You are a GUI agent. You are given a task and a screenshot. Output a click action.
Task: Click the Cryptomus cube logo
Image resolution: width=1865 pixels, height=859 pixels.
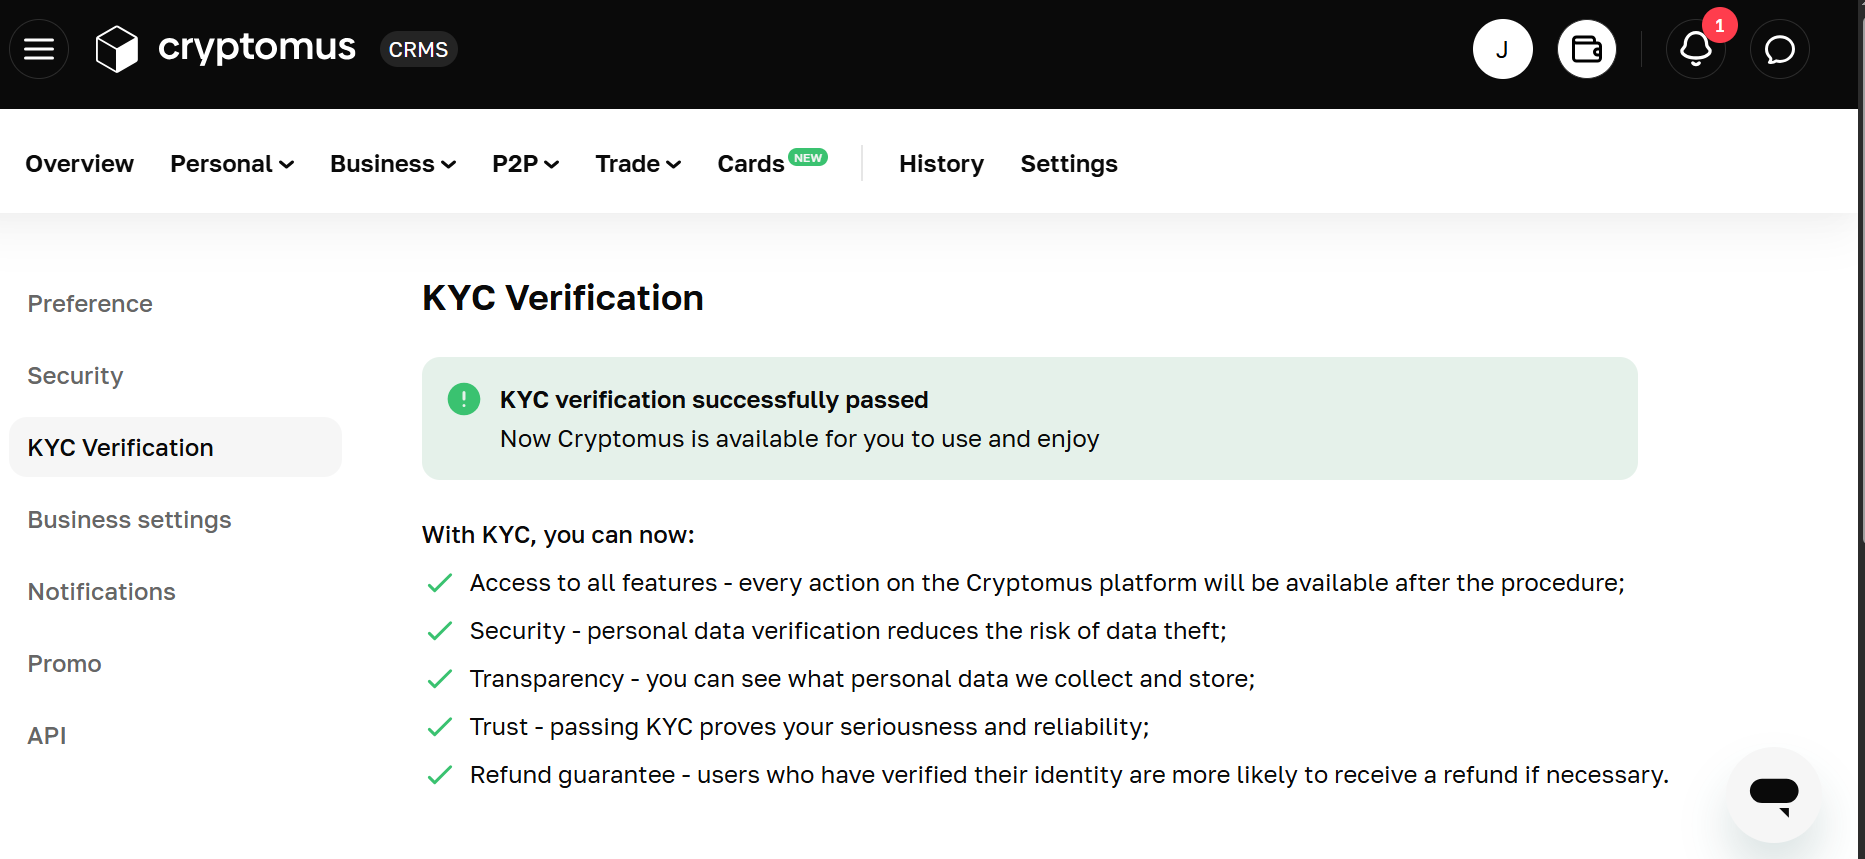[116, 49]
